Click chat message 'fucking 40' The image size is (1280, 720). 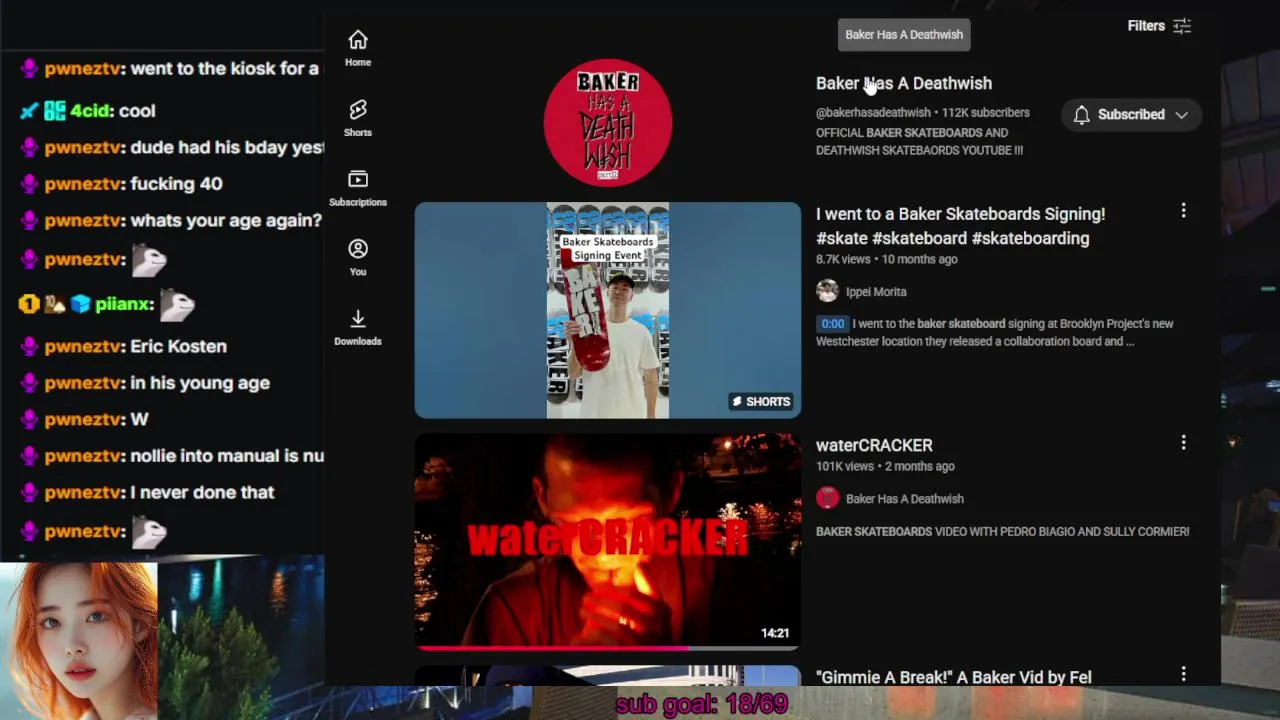point(176,184)
